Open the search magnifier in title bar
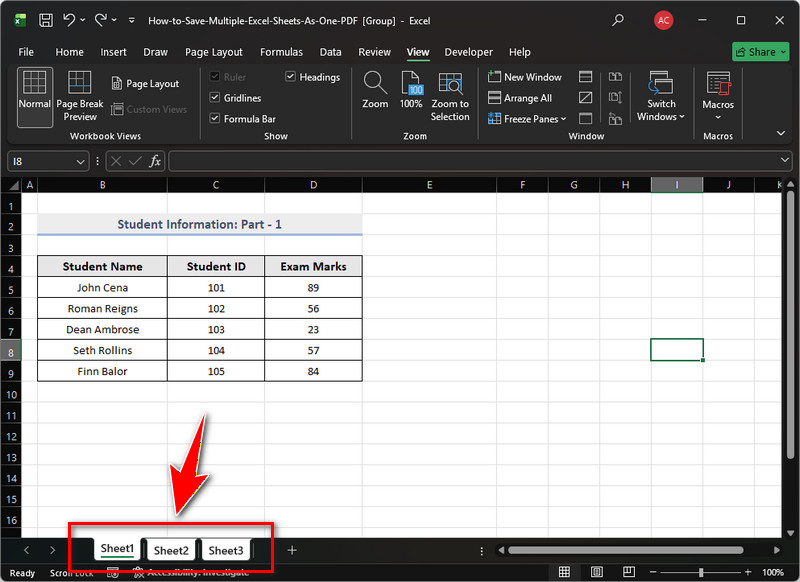 tap(618, 20)
